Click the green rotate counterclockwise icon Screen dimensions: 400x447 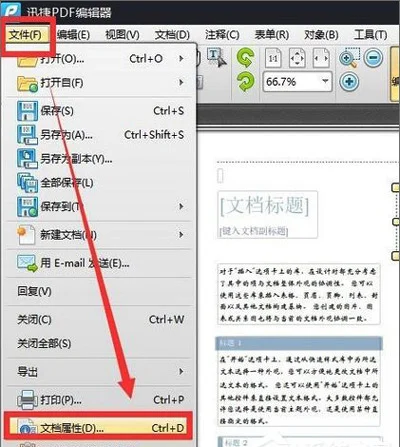246,58
